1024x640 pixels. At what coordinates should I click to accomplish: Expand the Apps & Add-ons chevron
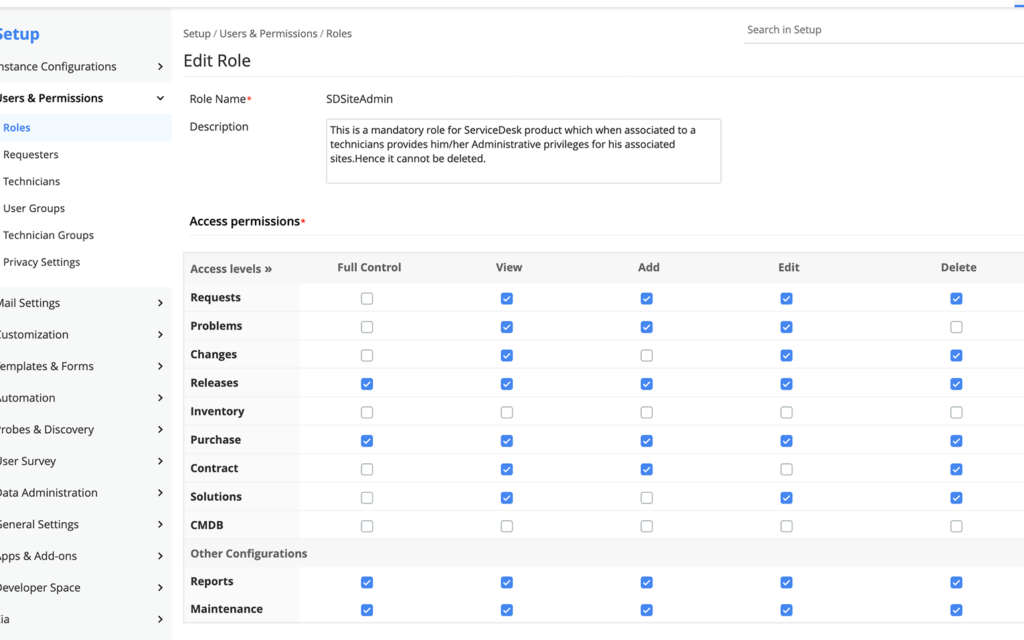point(160,556)
